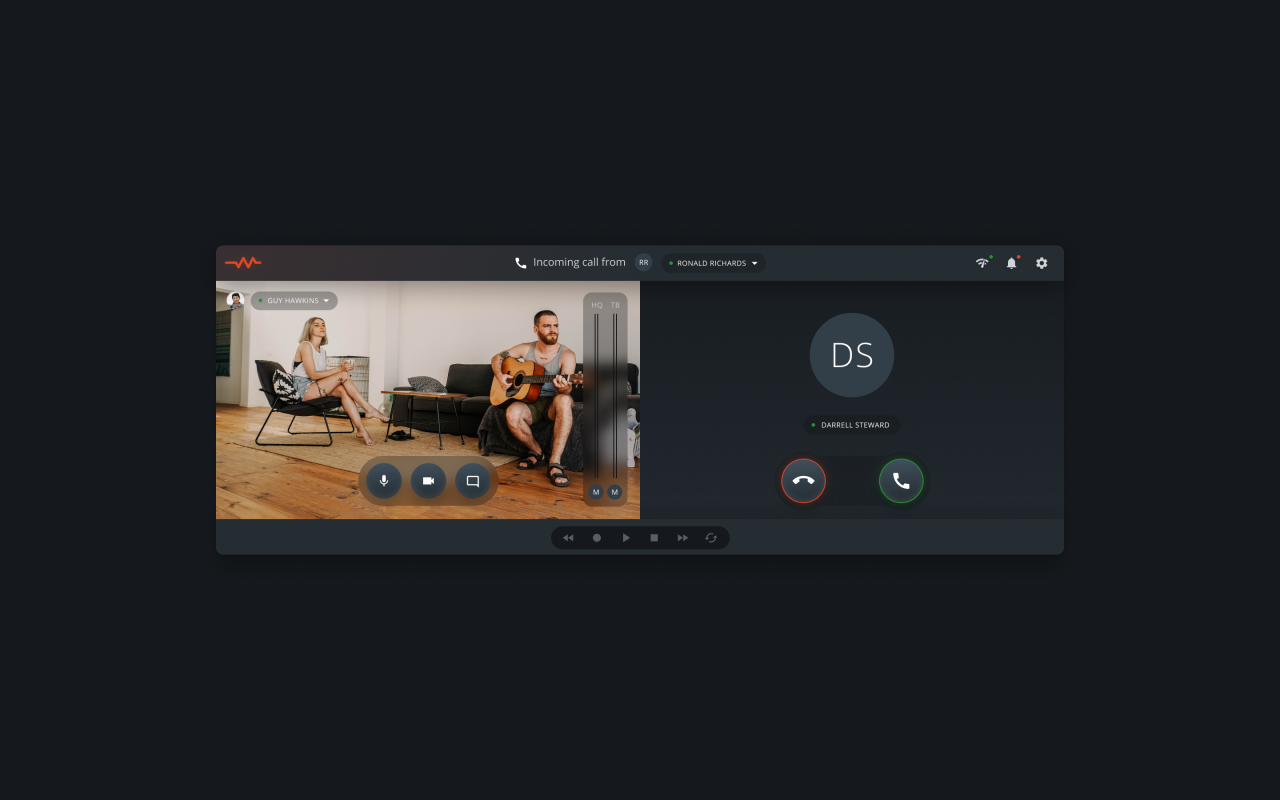
Task: Click the screen share icon
Action: click(x=473, y=481)
